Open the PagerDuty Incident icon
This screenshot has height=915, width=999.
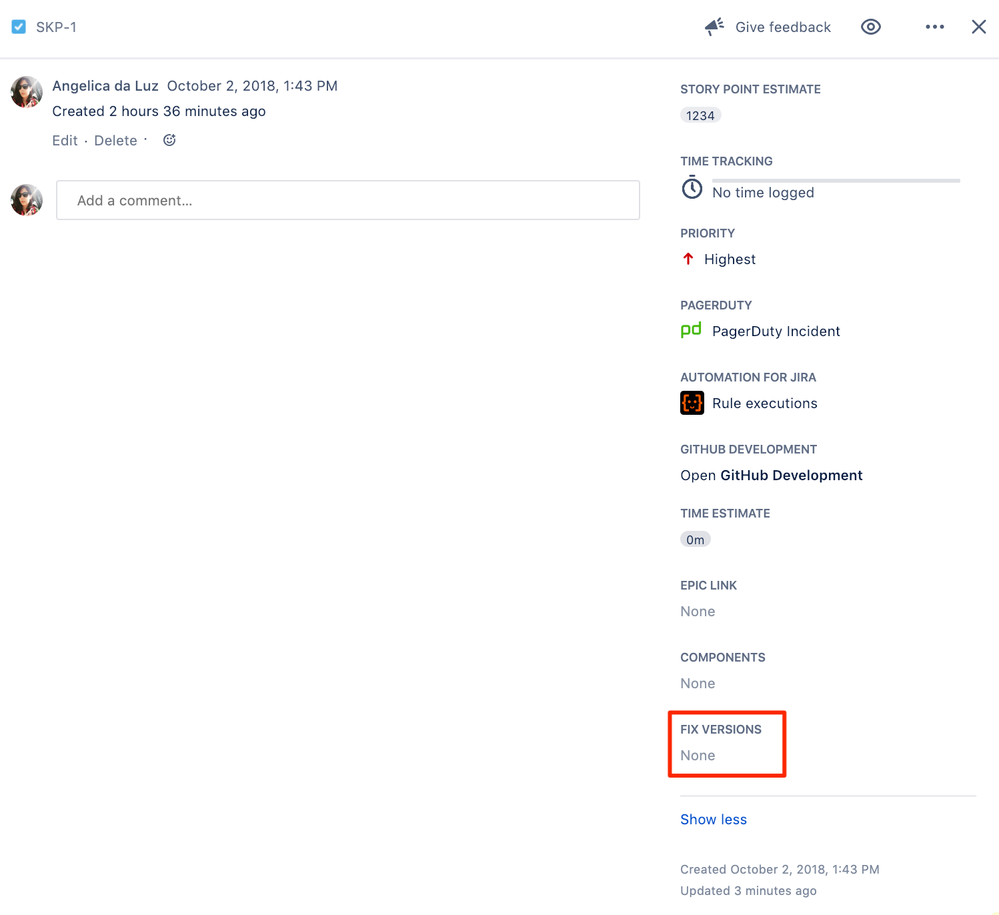(691, 330)
